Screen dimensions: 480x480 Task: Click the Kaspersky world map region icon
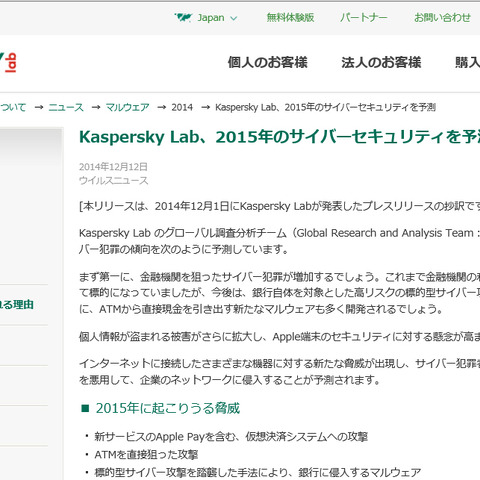click(x=183, y=17)
